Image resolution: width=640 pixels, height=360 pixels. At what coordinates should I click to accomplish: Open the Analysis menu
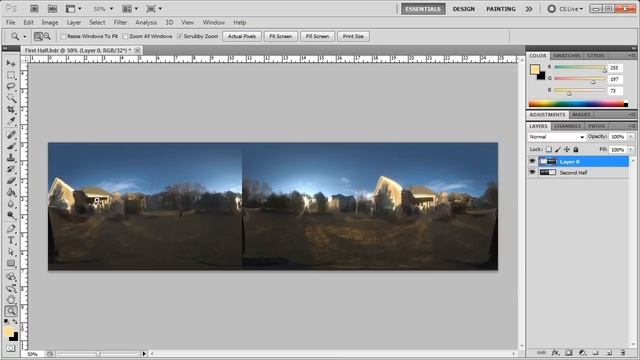click(x=146, y=22)
